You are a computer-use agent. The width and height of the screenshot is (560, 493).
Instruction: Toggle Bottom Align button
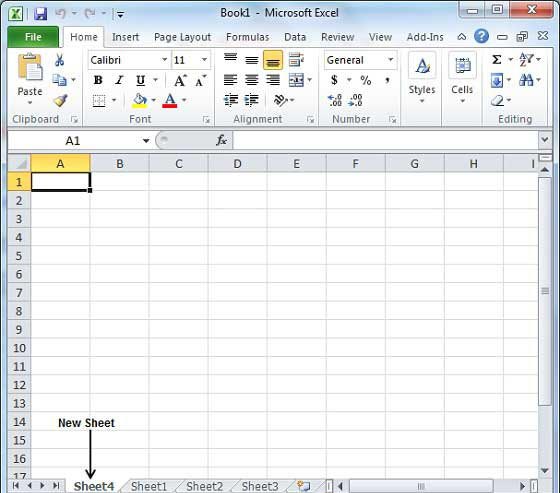pos(273,60)
